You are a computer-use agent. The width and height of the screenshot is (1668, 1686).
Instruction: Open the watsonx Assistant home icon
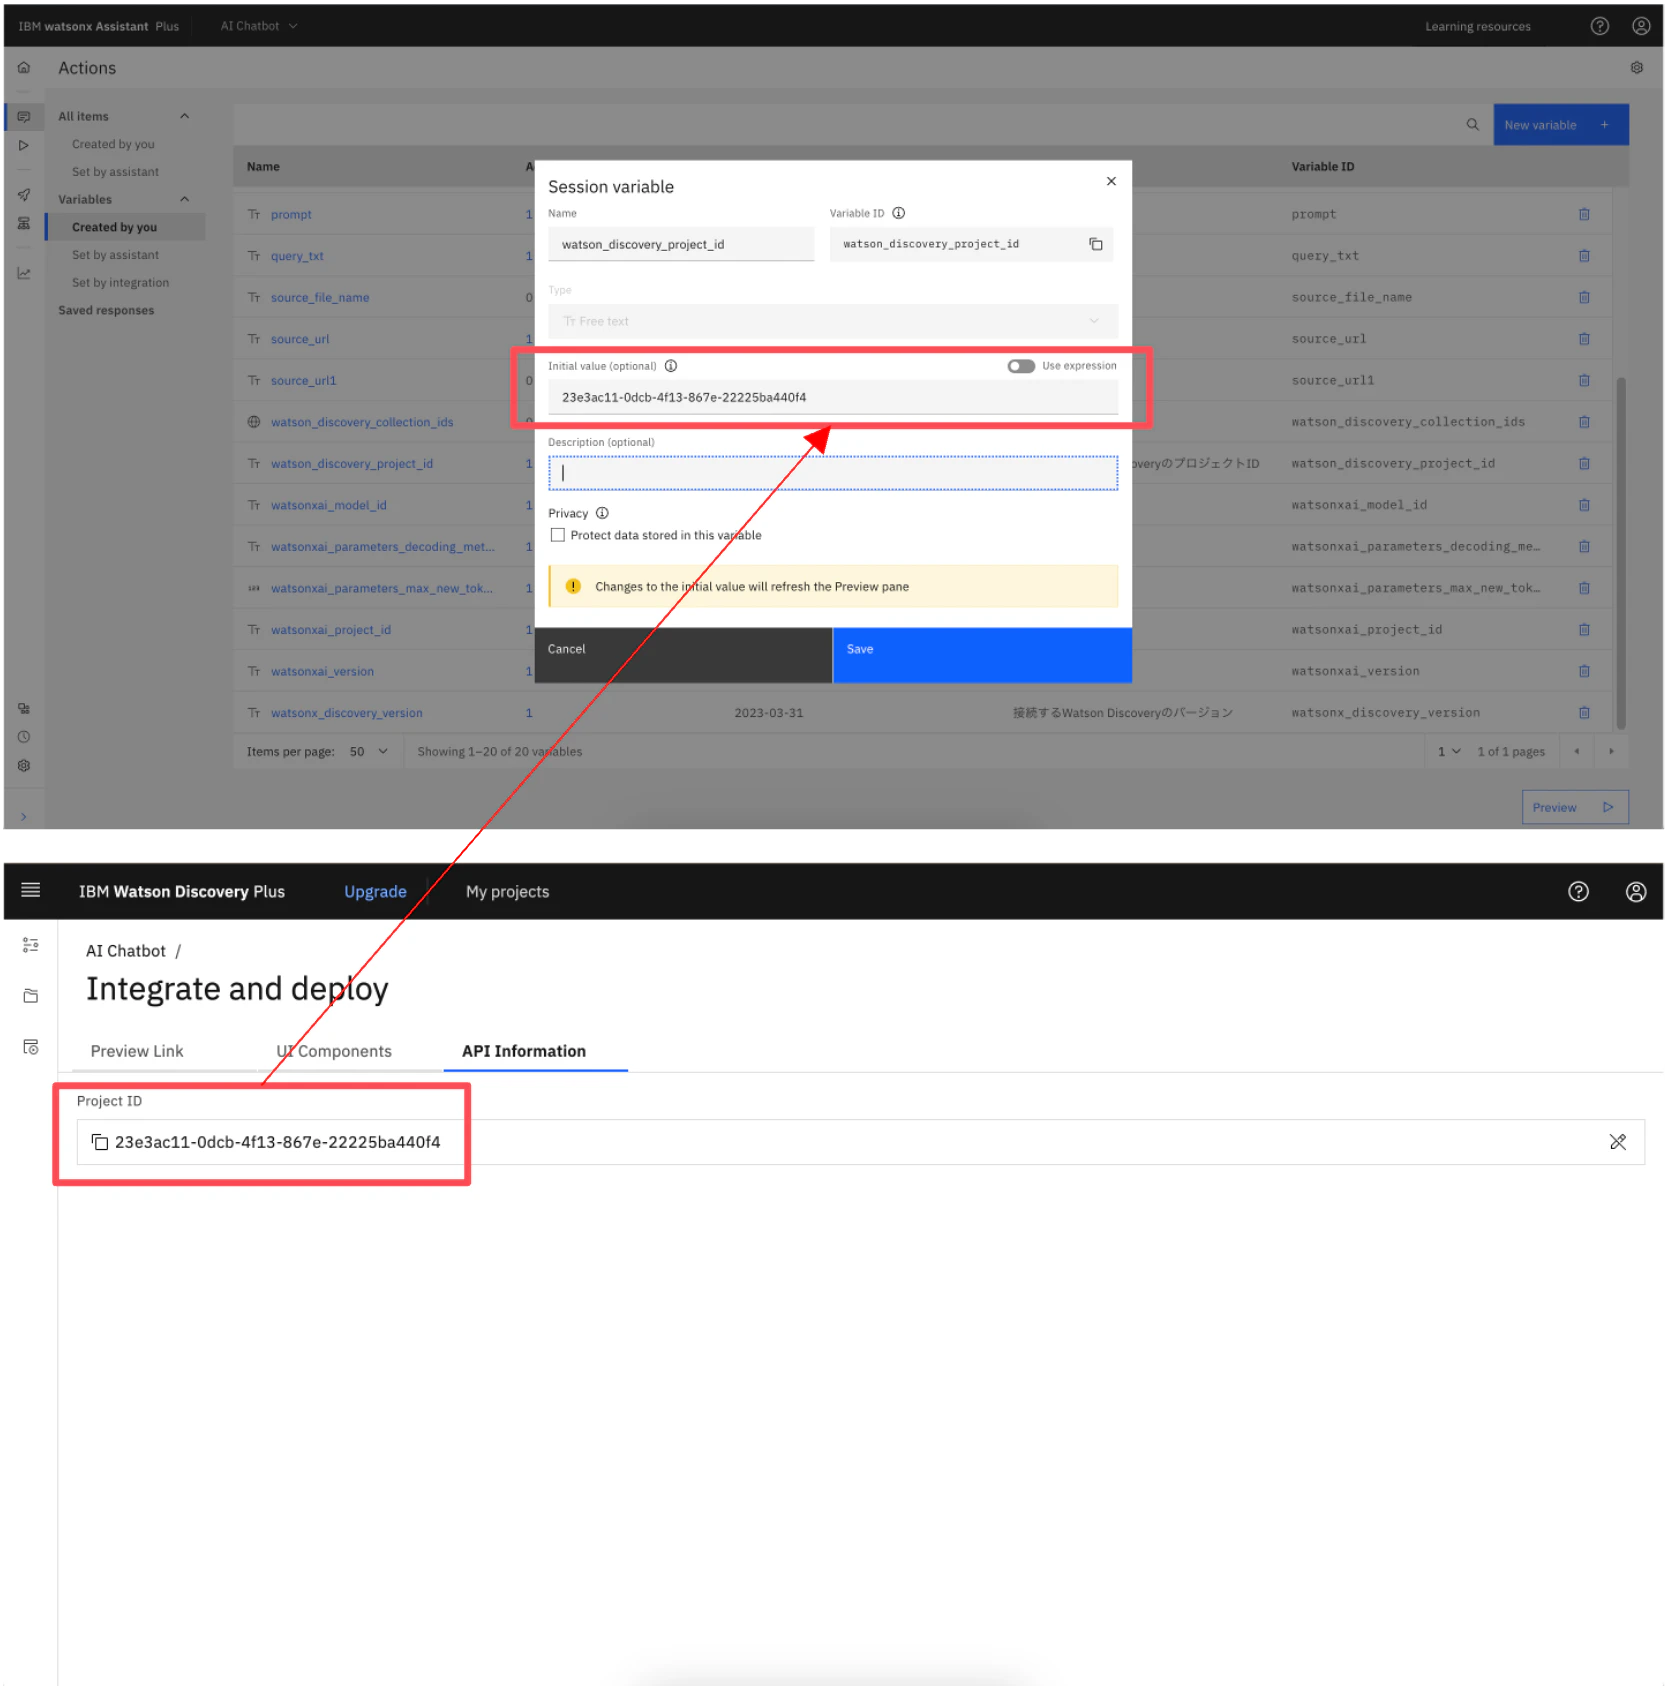[24, 68]
